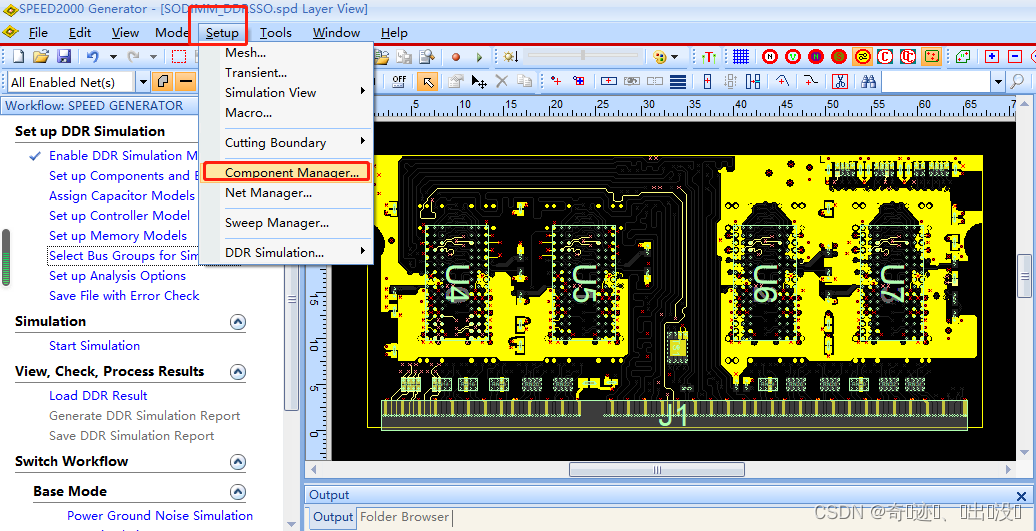Create a new file from toolbar
This screenshot has width=1036, height=531.
click(x=19, y=57)
